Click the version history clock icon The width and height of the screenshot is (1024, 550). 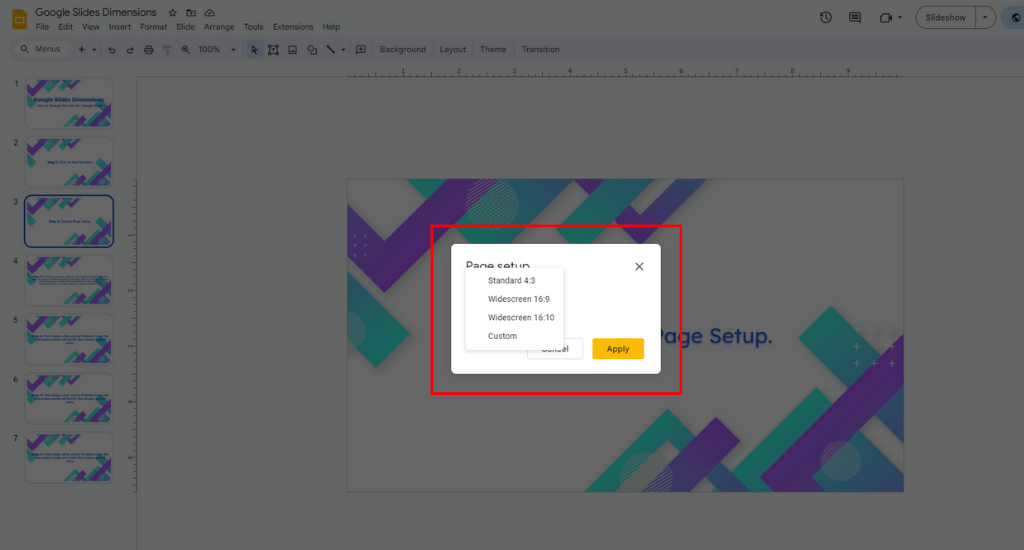(x=825, y=18)
